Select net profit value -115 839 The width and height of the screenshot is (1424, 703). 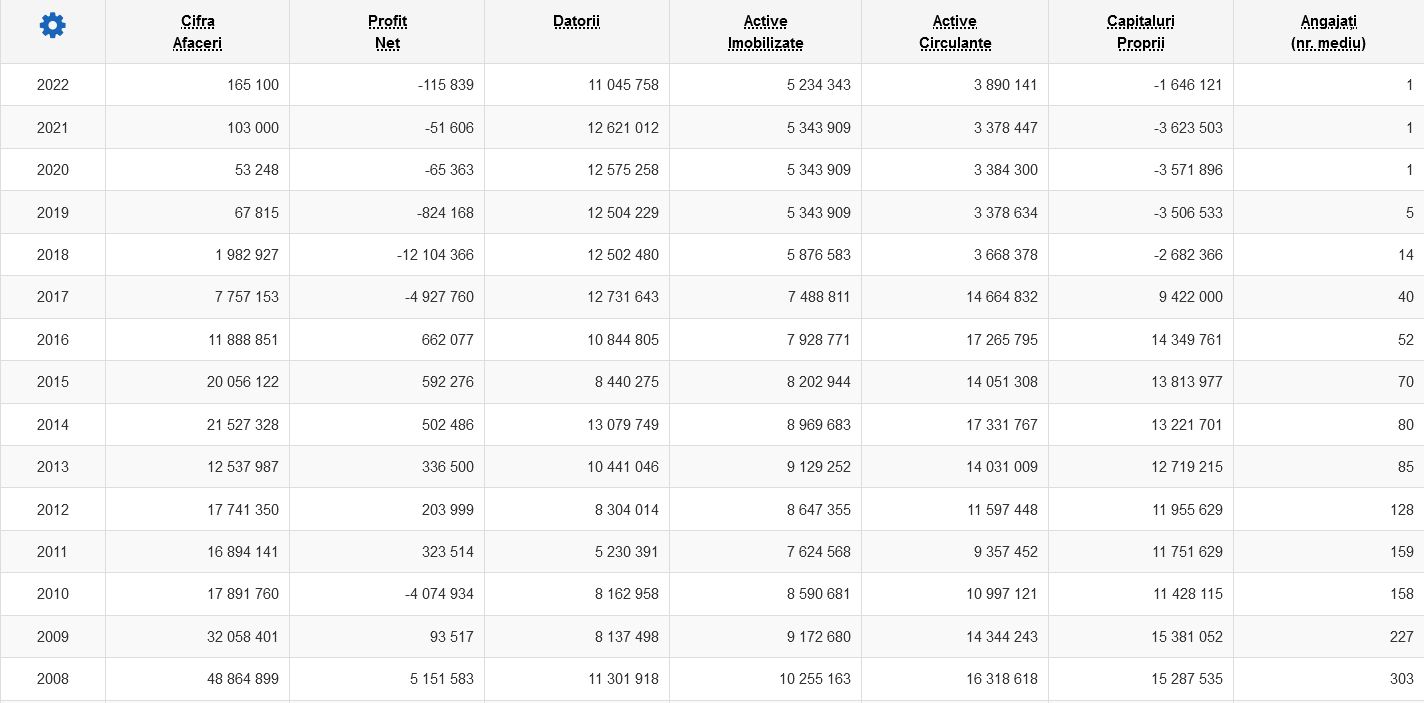[x=446, y=85]
